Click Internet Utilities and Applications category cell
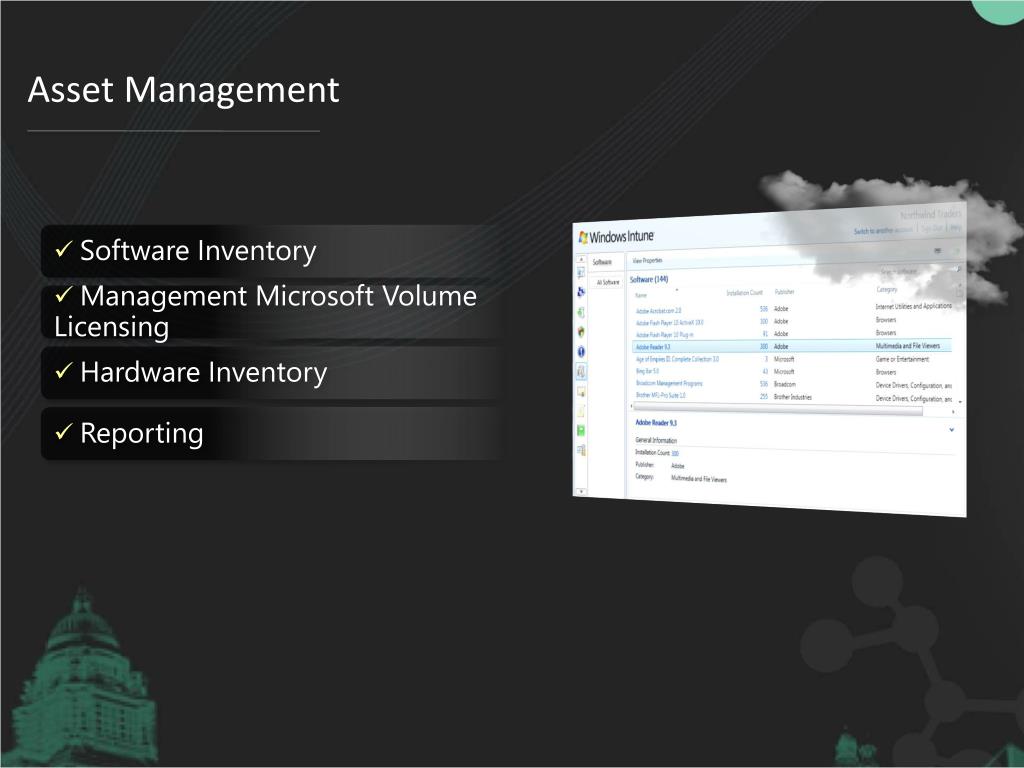Image resolution: width=1024 pixels, height=768 pixels. (x=914, y=306)
